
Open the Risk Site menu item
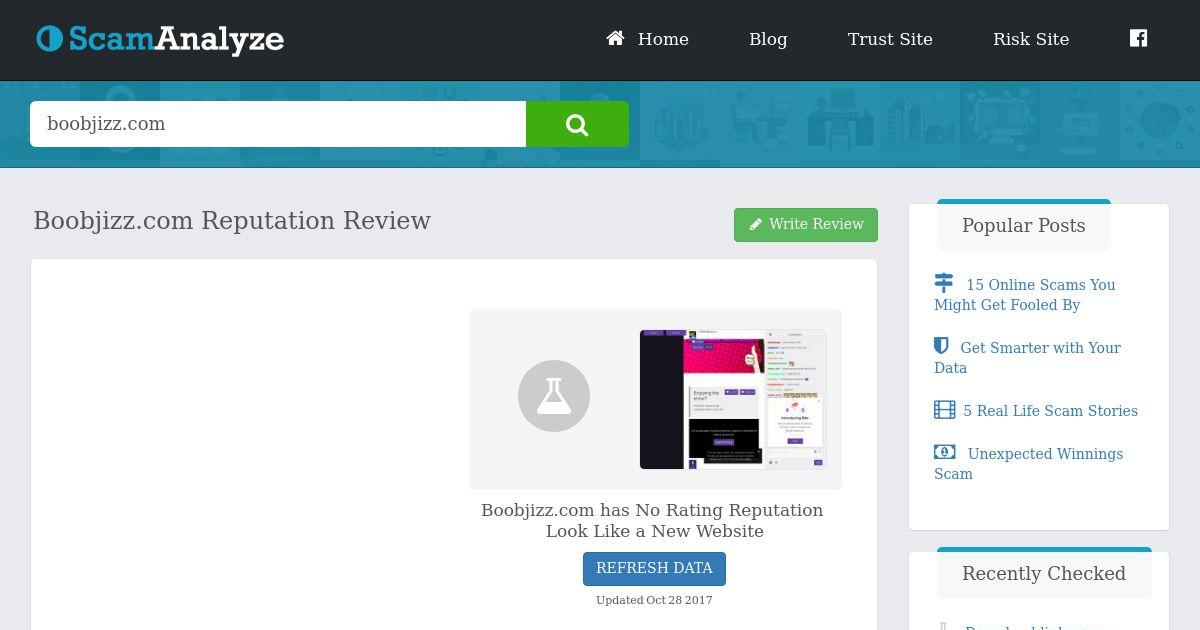pos(1031,39)
